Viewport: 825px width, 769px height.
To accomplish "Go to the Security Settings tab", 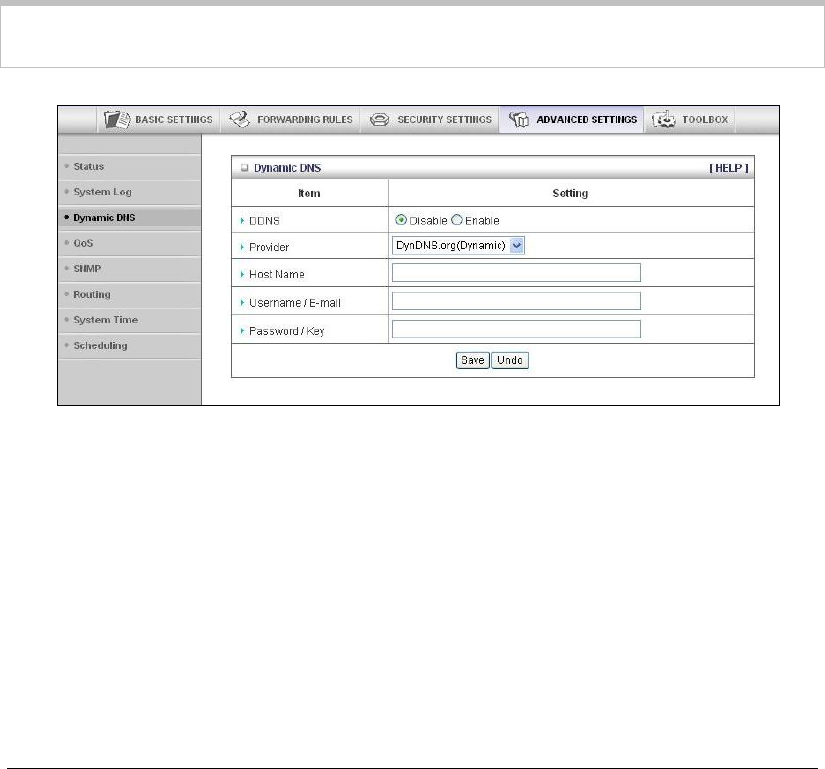I will [430, 120].
